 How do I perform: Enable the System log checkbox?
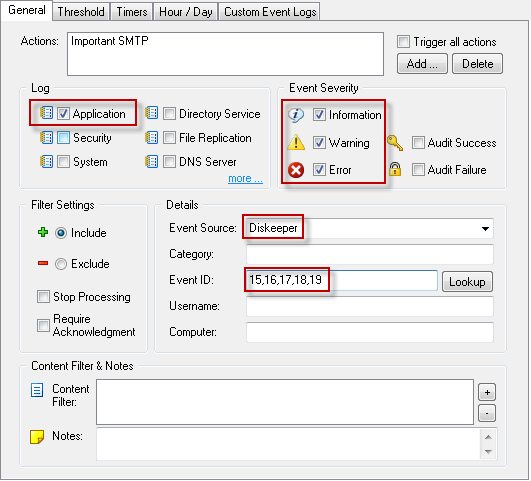63,162
